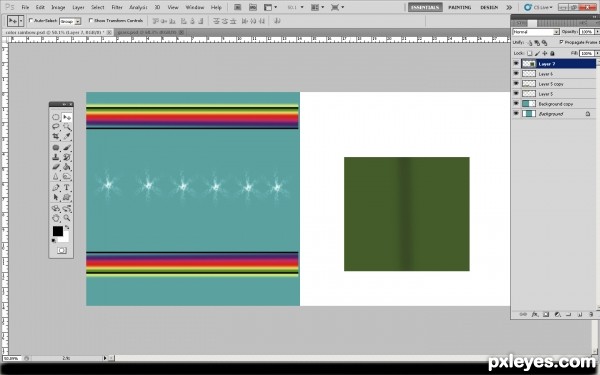Image resolution: width=600 pixels, height=375 pixels.
Task: Toggle the Propagate Frame checkbox
Action: click(561, 42)
